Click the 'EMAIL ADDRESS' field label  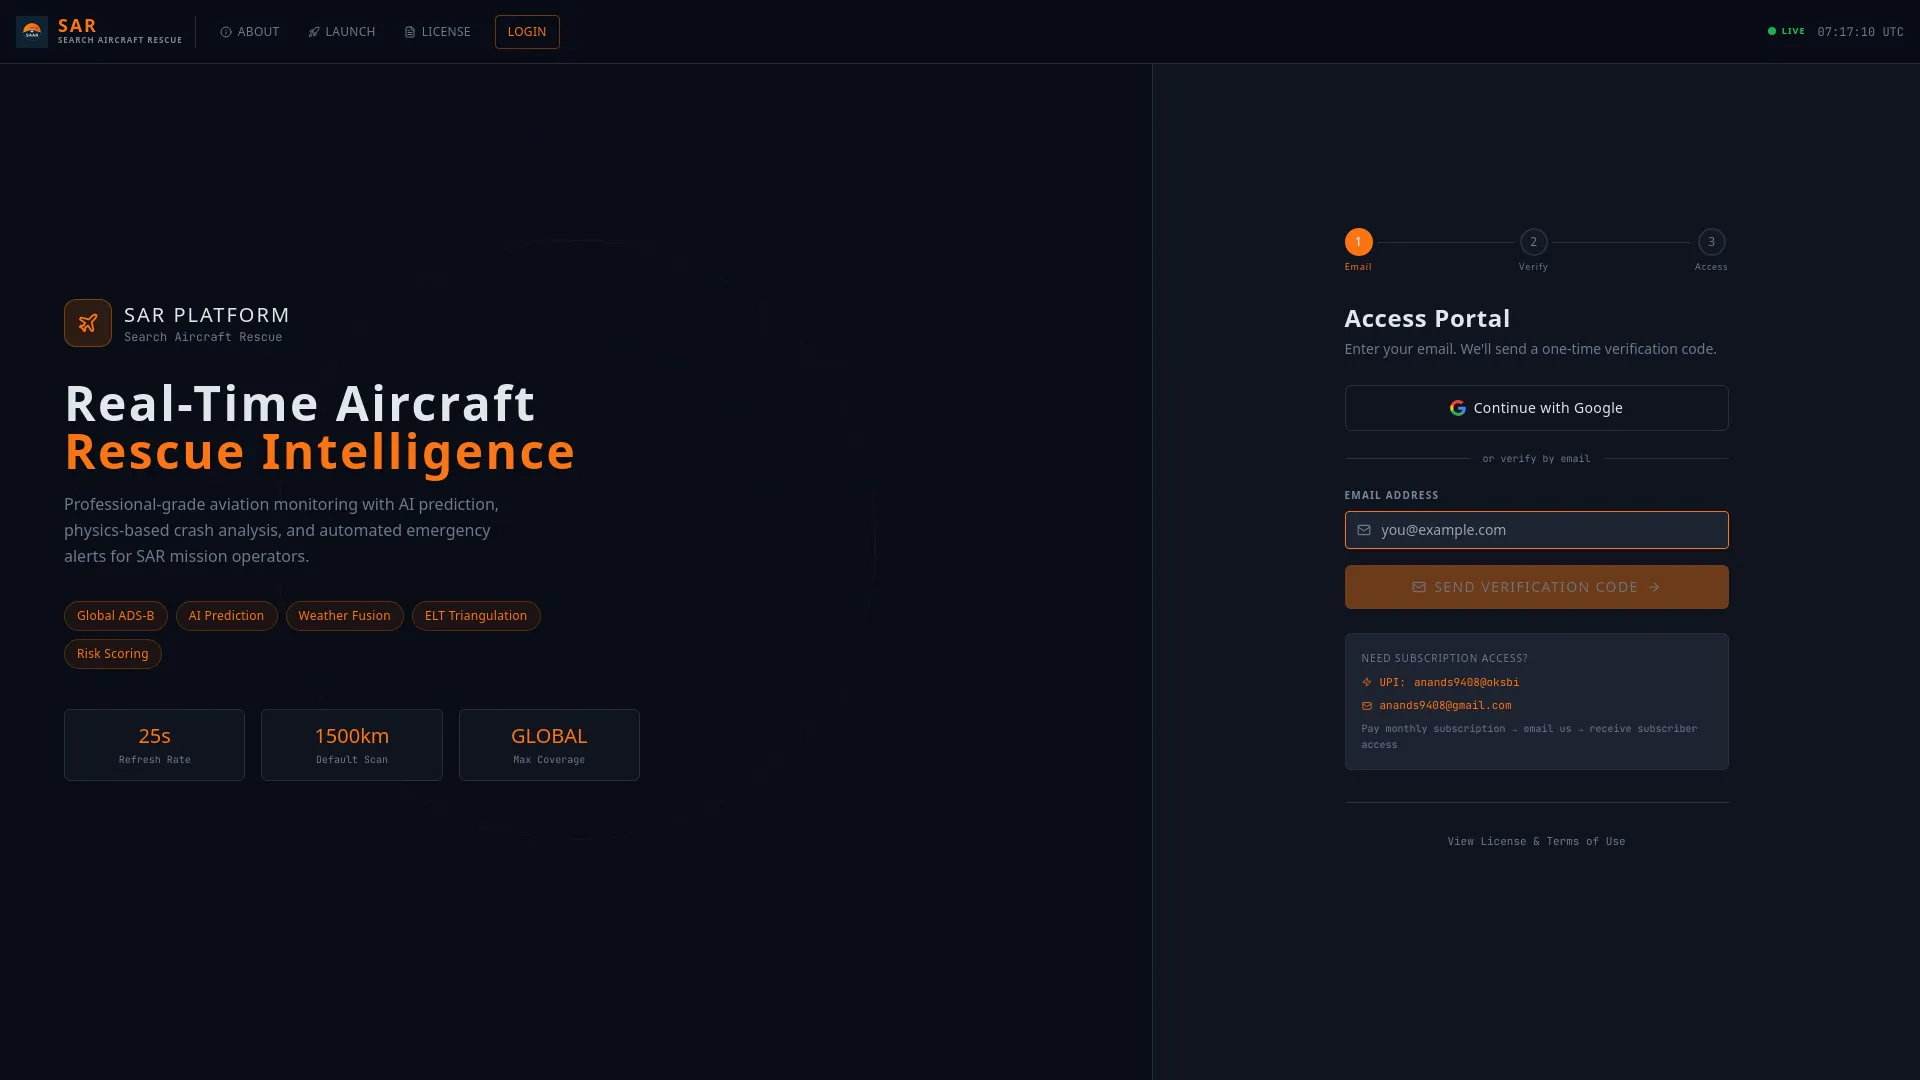pos(1391,495)
